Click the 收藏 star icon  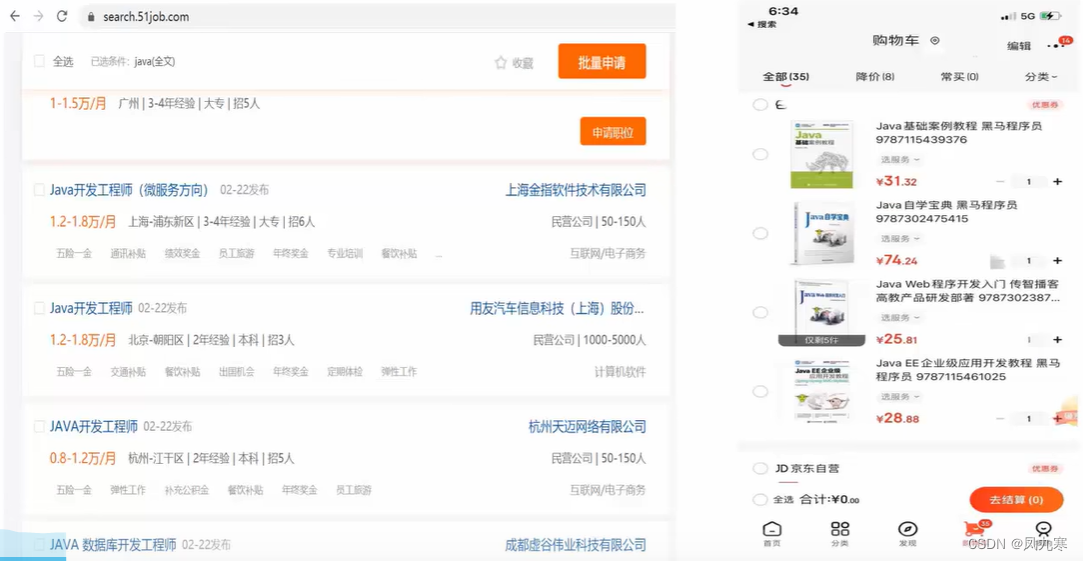[501, 63]
